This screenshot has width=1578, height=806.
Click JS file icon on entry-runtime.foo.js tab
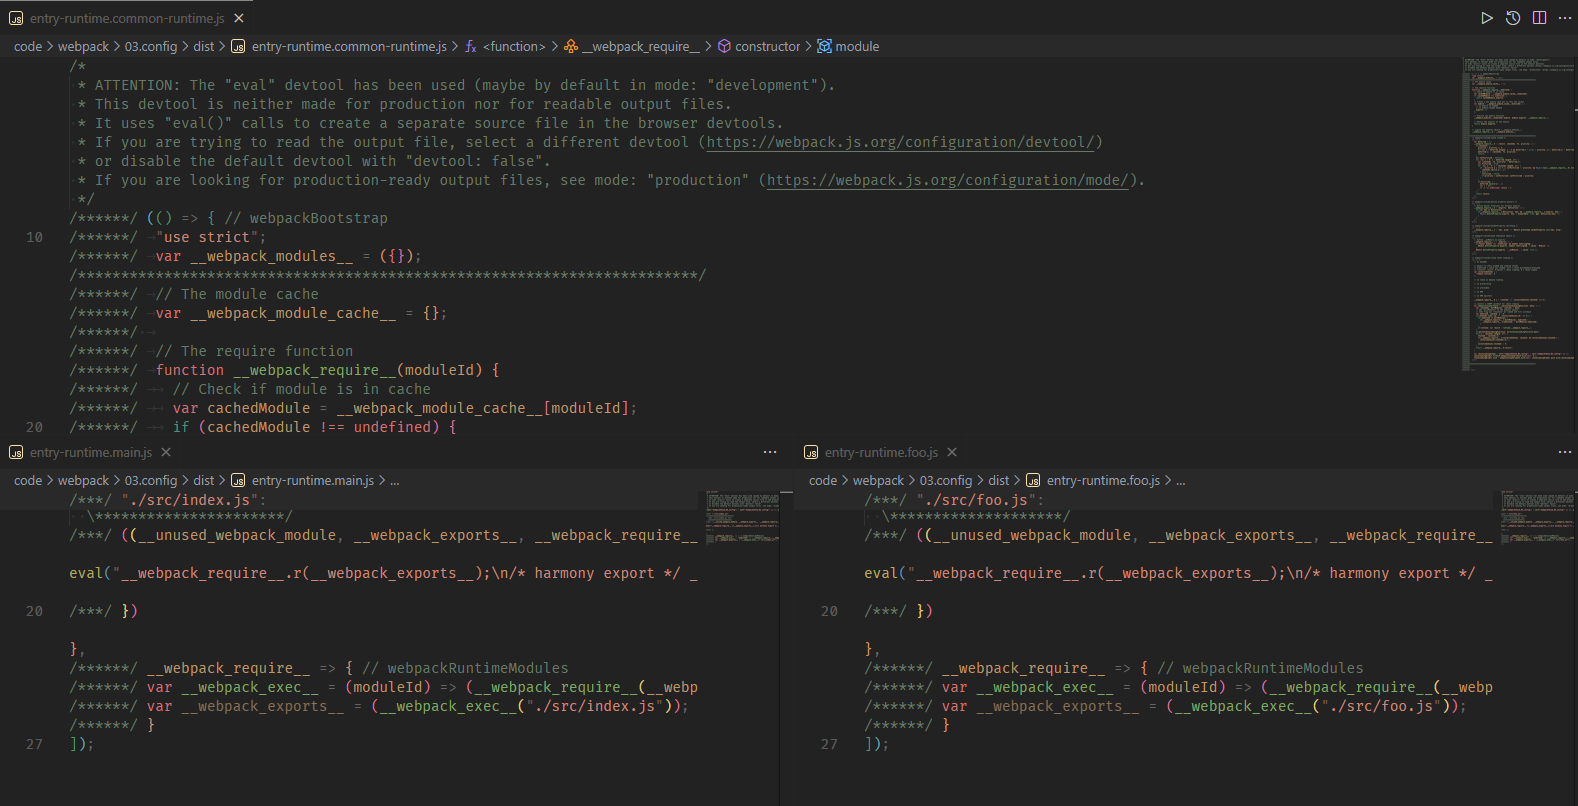click(811, 453)
